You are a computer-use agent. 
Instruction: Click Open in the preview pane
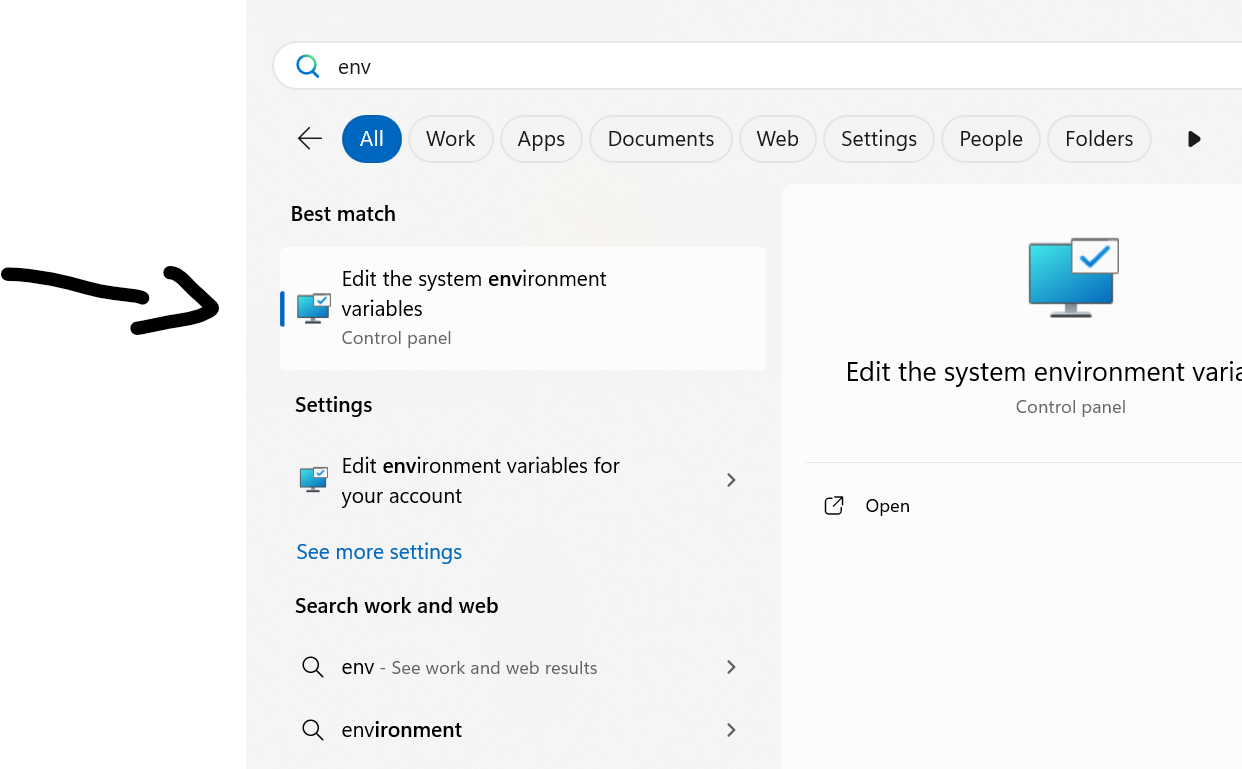click(887, 506)
